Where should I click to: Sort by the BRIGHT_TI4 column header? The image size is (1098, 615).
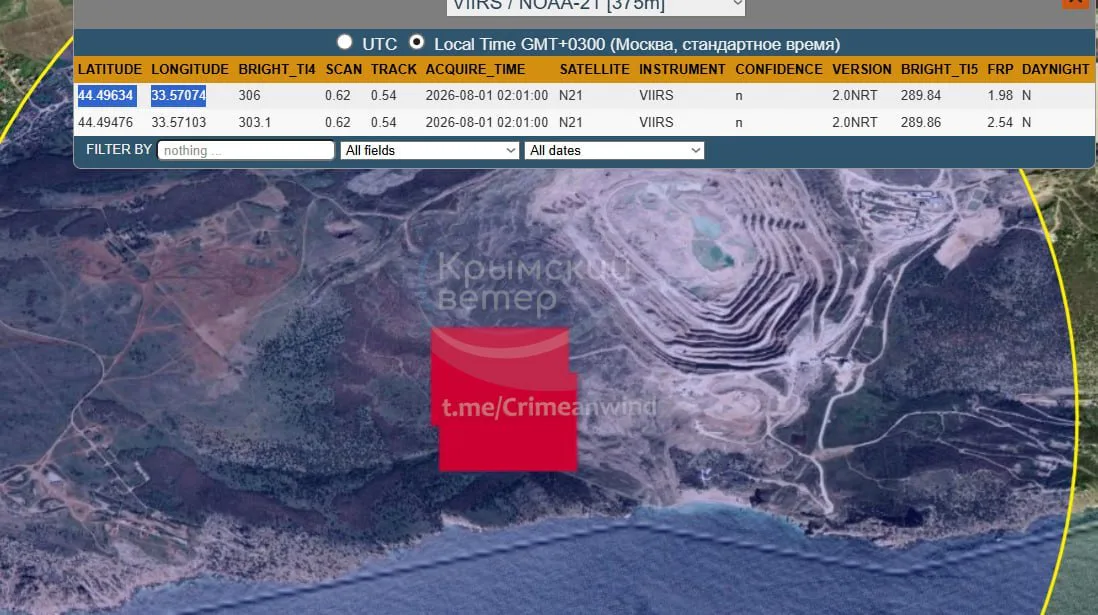(277, 69)
